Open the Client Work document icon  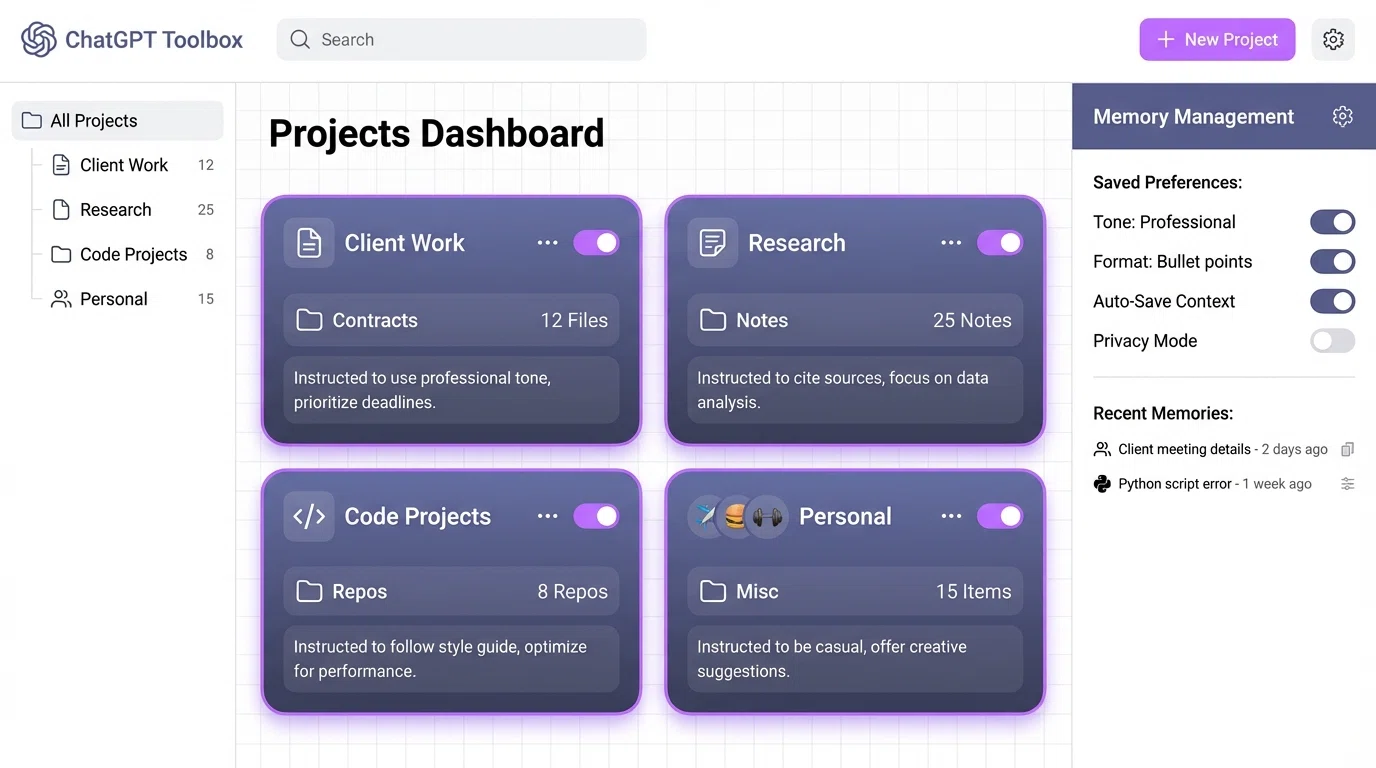pyautogui.click(x=309, y=242)
